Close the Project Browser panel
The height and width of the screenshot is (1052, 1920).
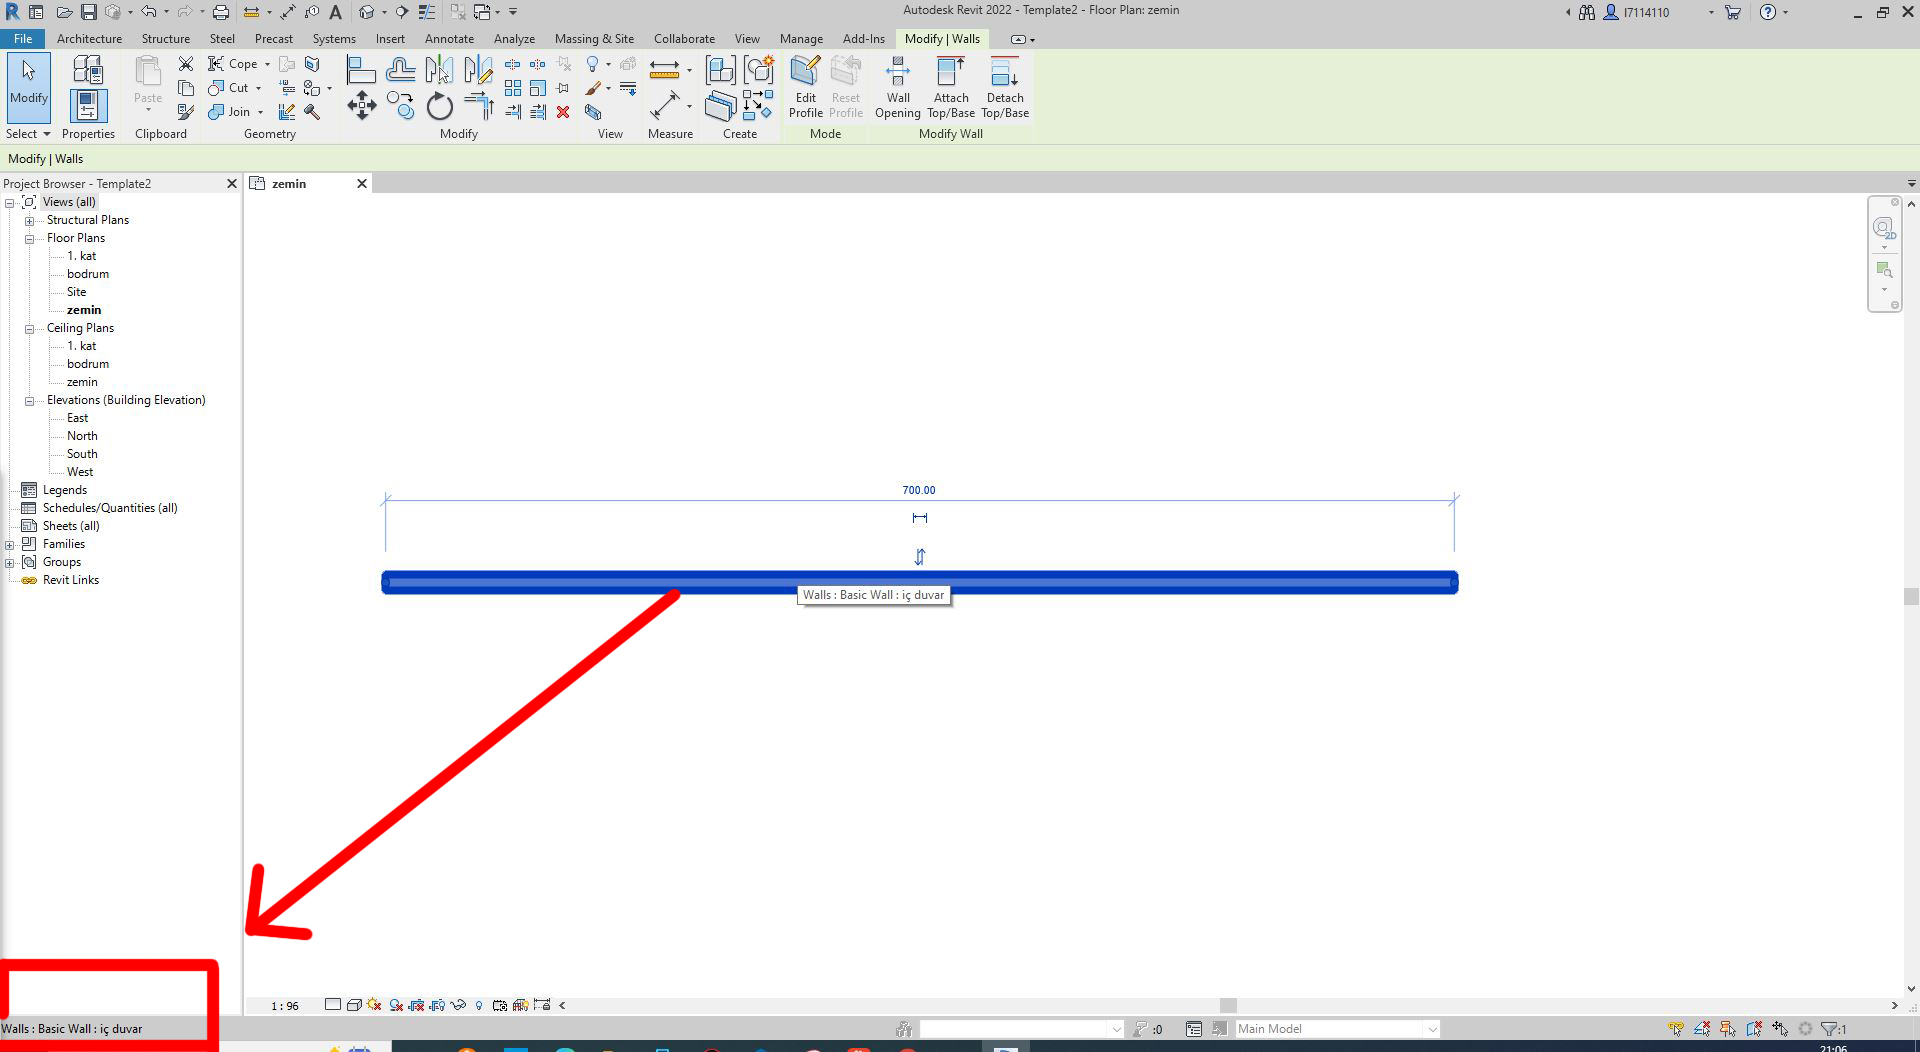[x=232, y=183]
